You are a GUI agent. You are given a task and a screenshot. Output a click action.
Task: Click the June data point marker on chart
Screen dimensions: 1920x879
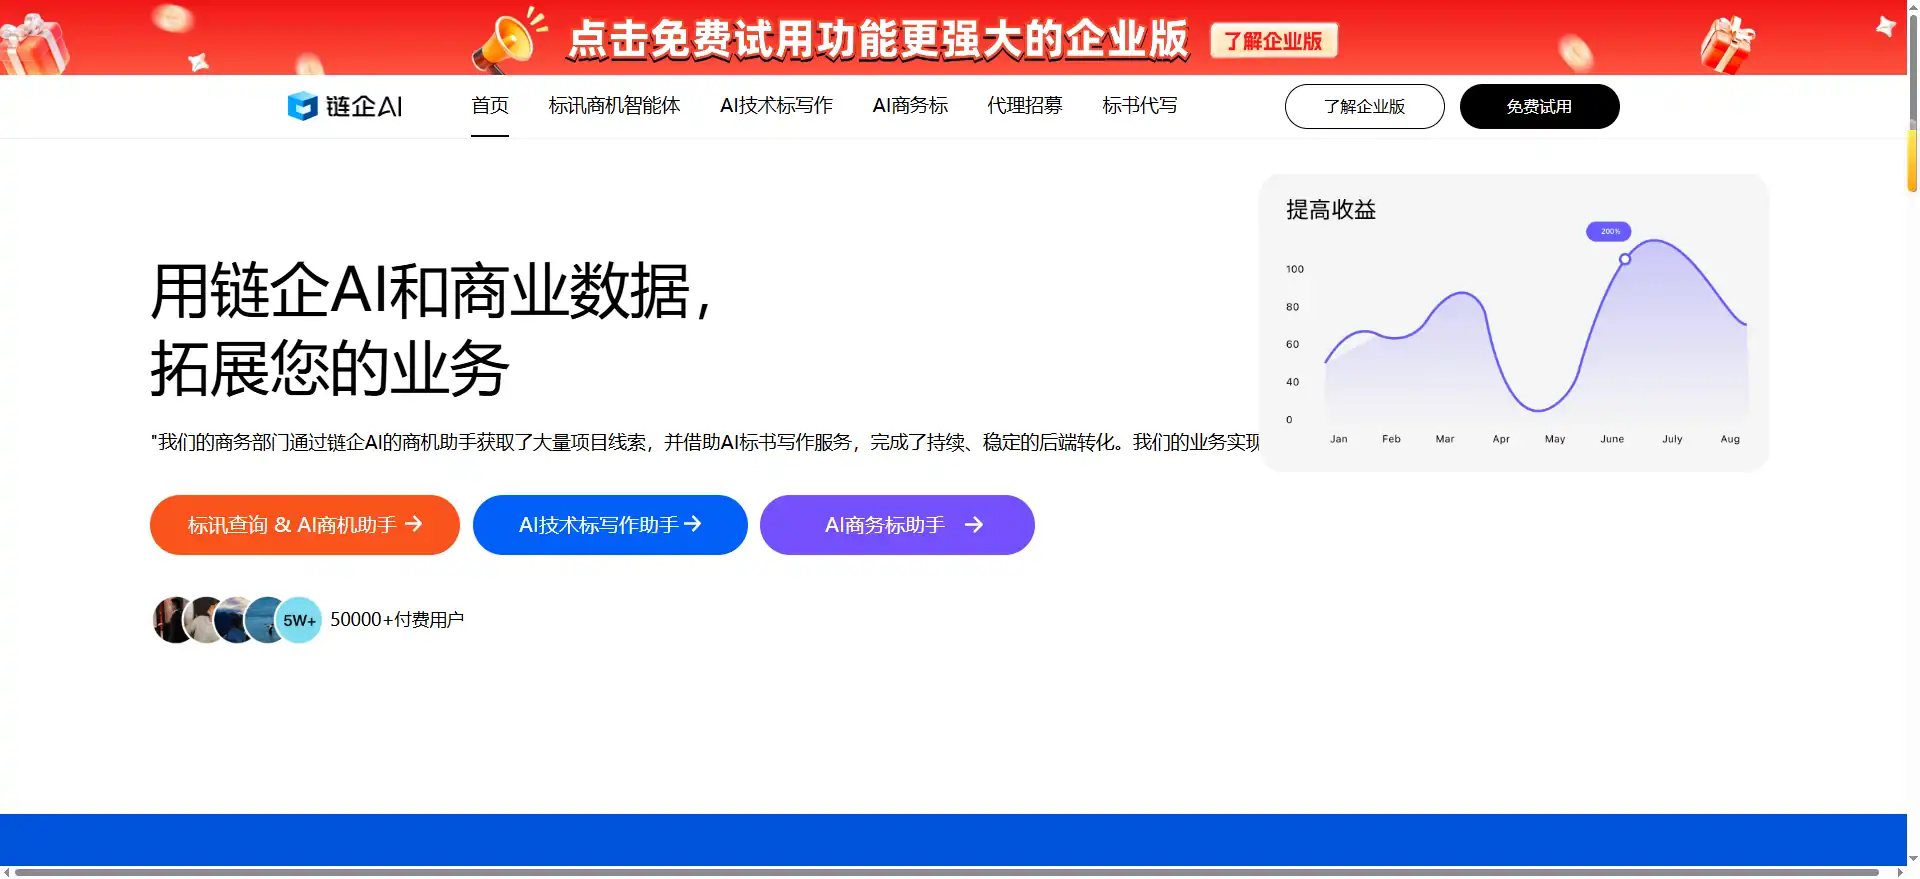coord(1625,259)
